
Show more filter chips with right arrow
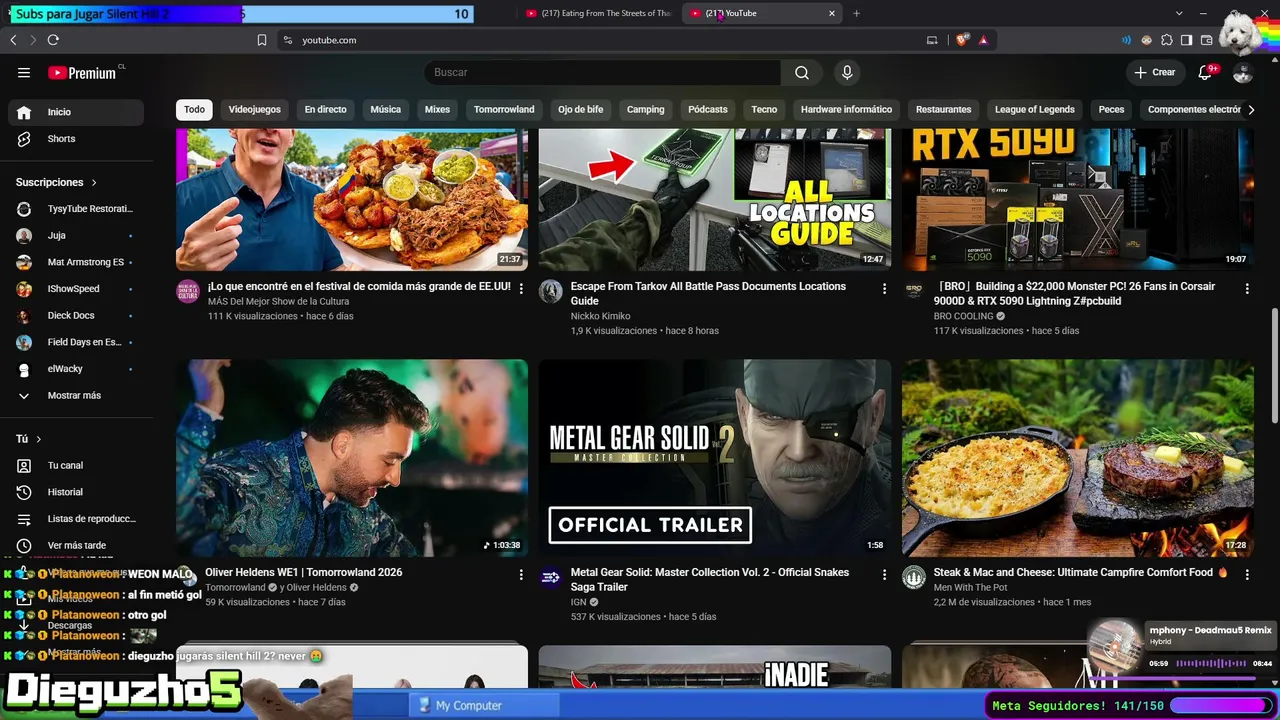[1250, 110]
